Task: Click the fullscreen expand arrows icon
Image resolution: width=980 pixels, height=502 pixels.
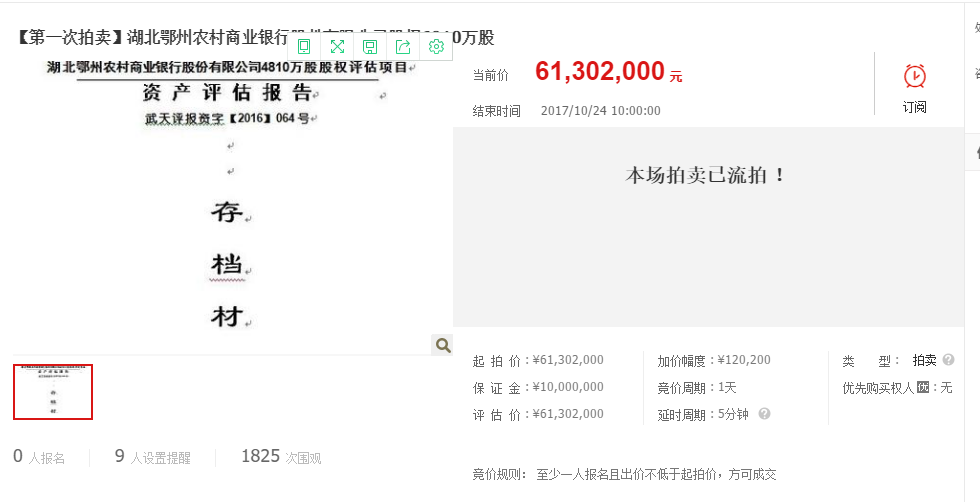Action: tap(337, 47)
